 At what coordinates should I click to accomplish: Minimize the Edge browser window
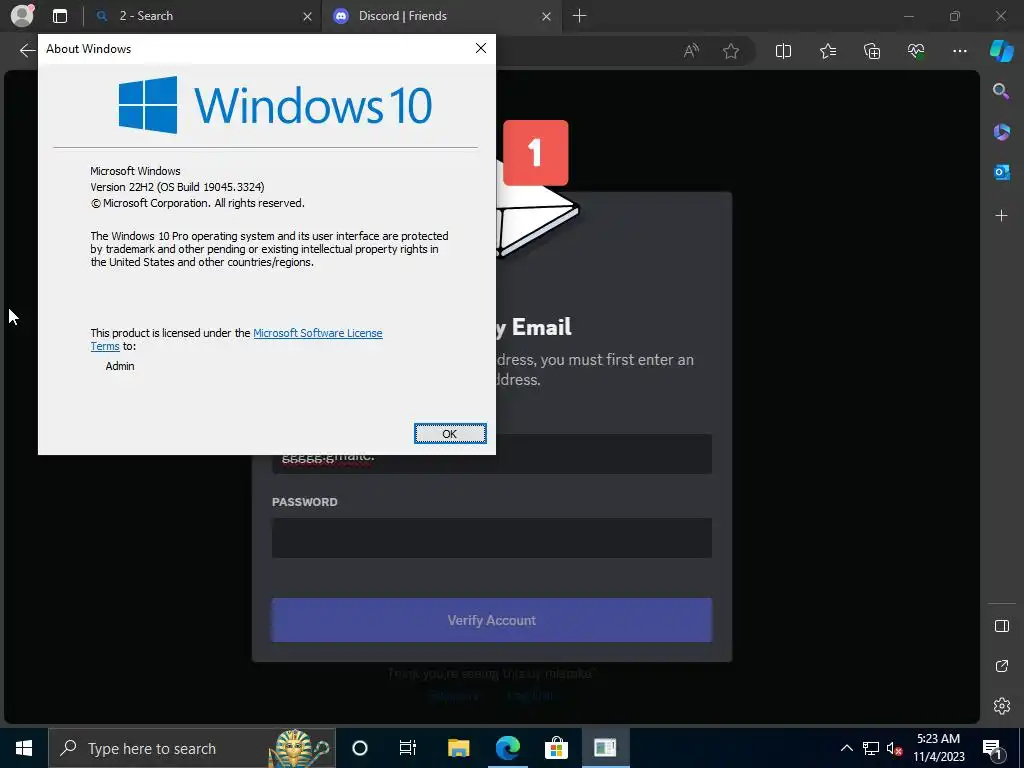tap(908, 16)
